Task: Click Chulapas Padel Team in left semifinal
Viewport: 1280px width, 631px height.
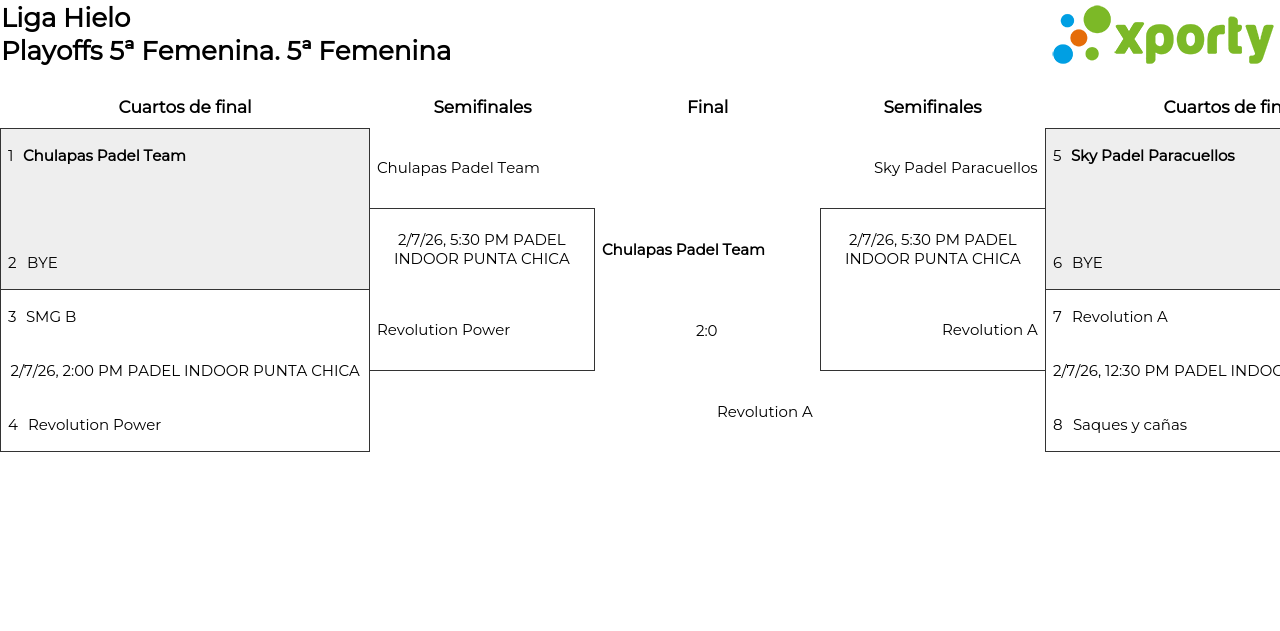Action: coord(458,168)
